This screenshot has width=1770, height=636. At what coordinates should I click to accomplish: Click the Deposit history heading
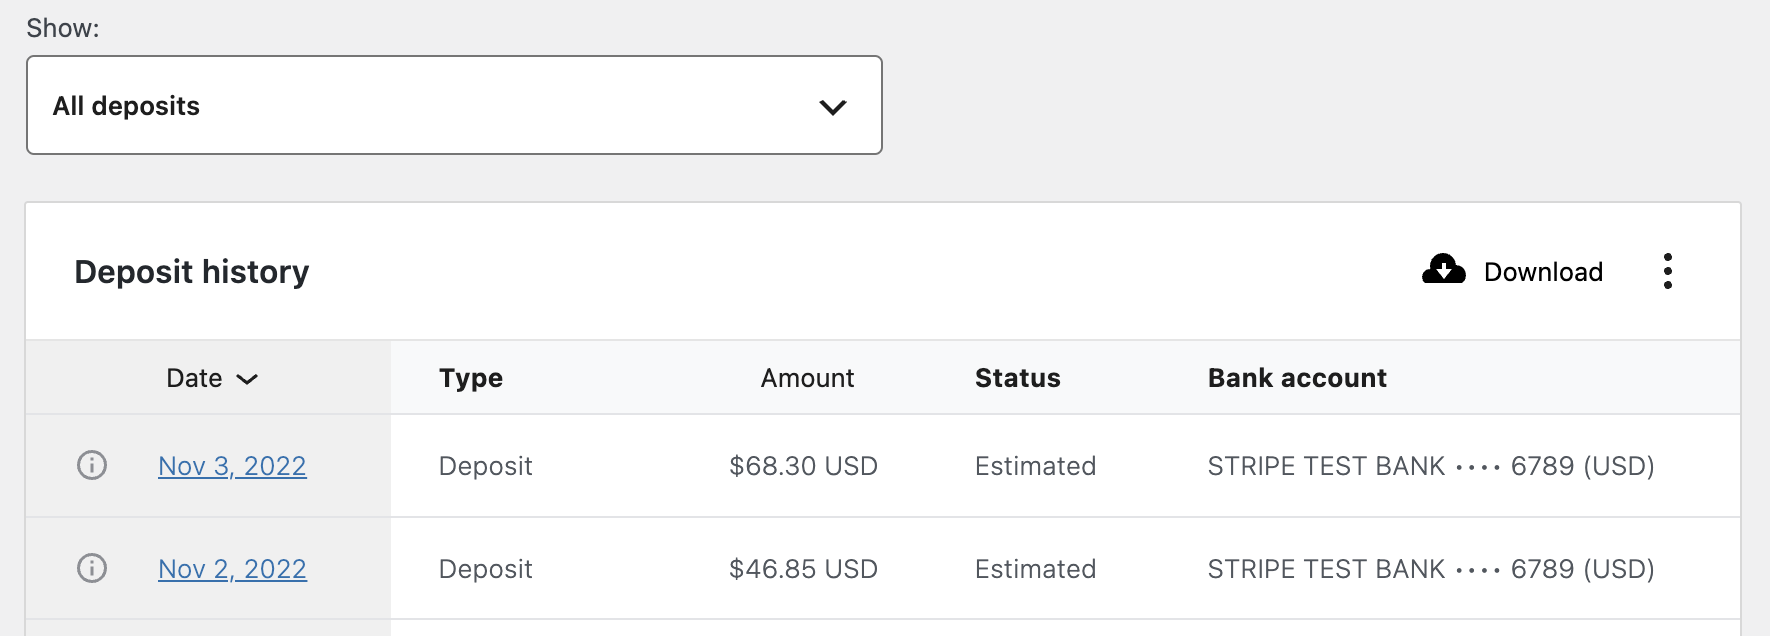[x=192, y=272]
